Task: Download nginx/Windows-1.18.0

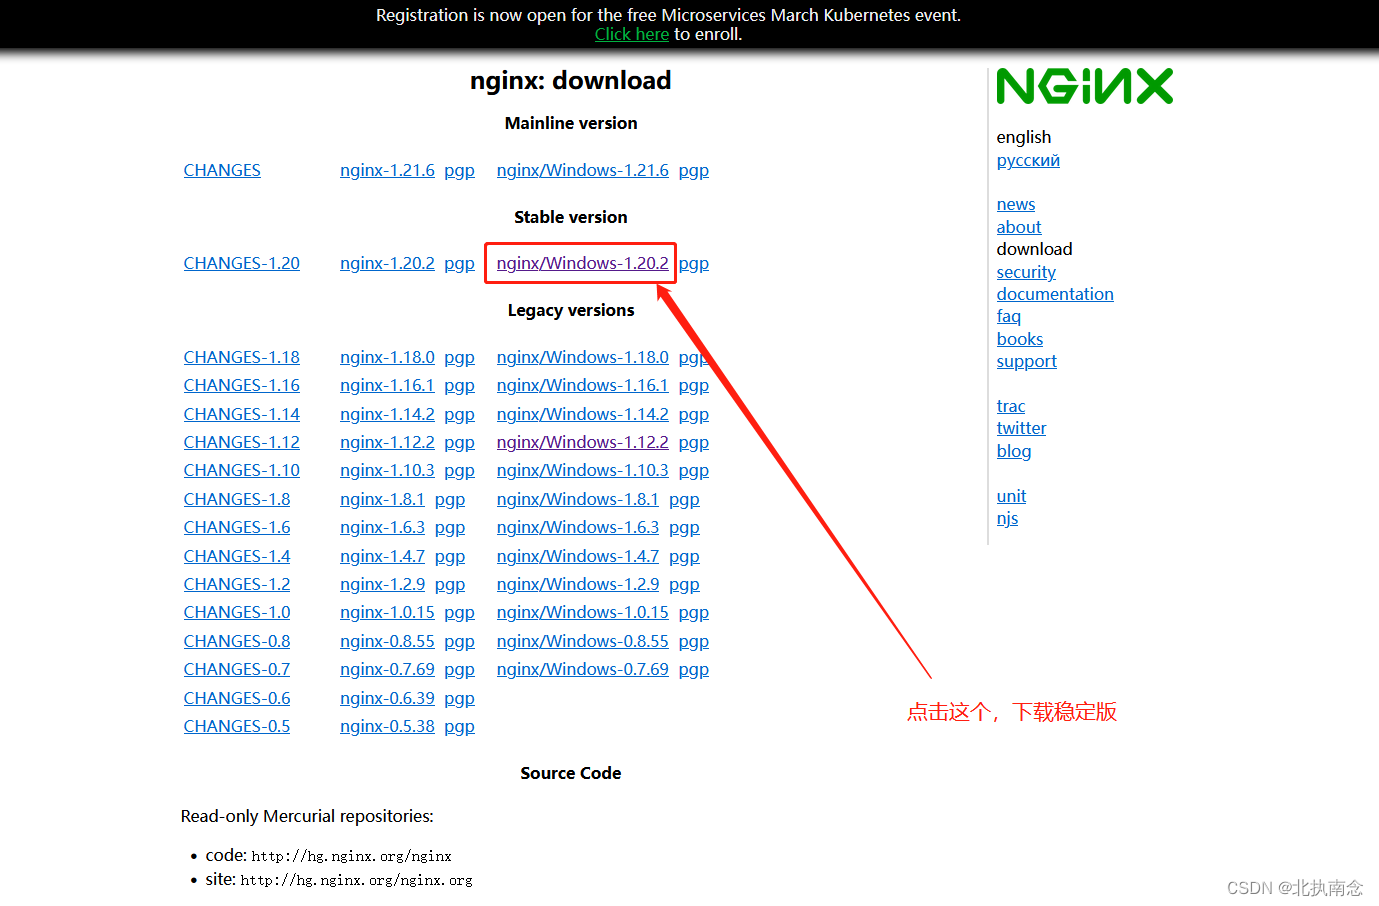Action: 582,357
